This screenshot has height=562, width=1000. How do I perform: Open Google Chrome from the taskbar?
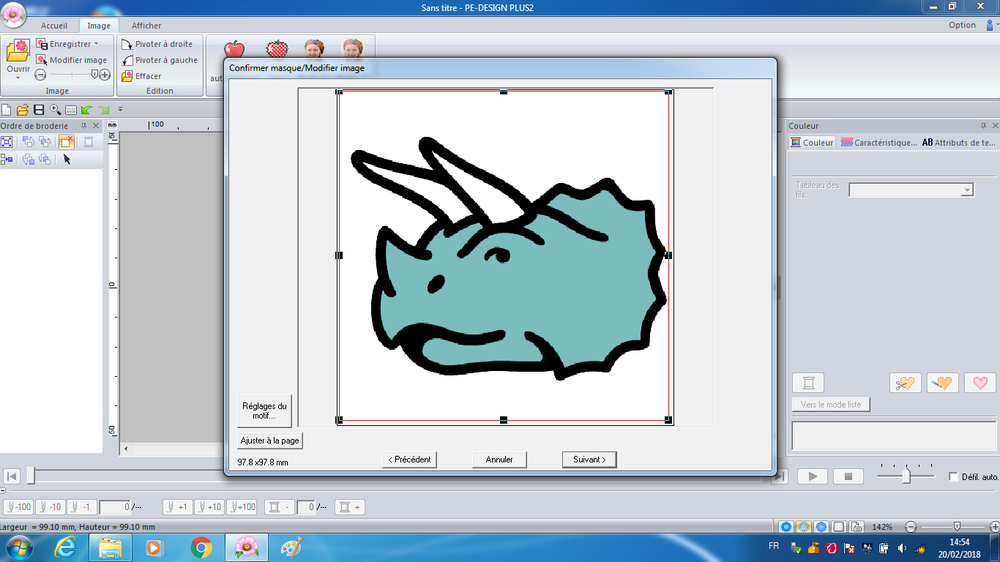201,547
